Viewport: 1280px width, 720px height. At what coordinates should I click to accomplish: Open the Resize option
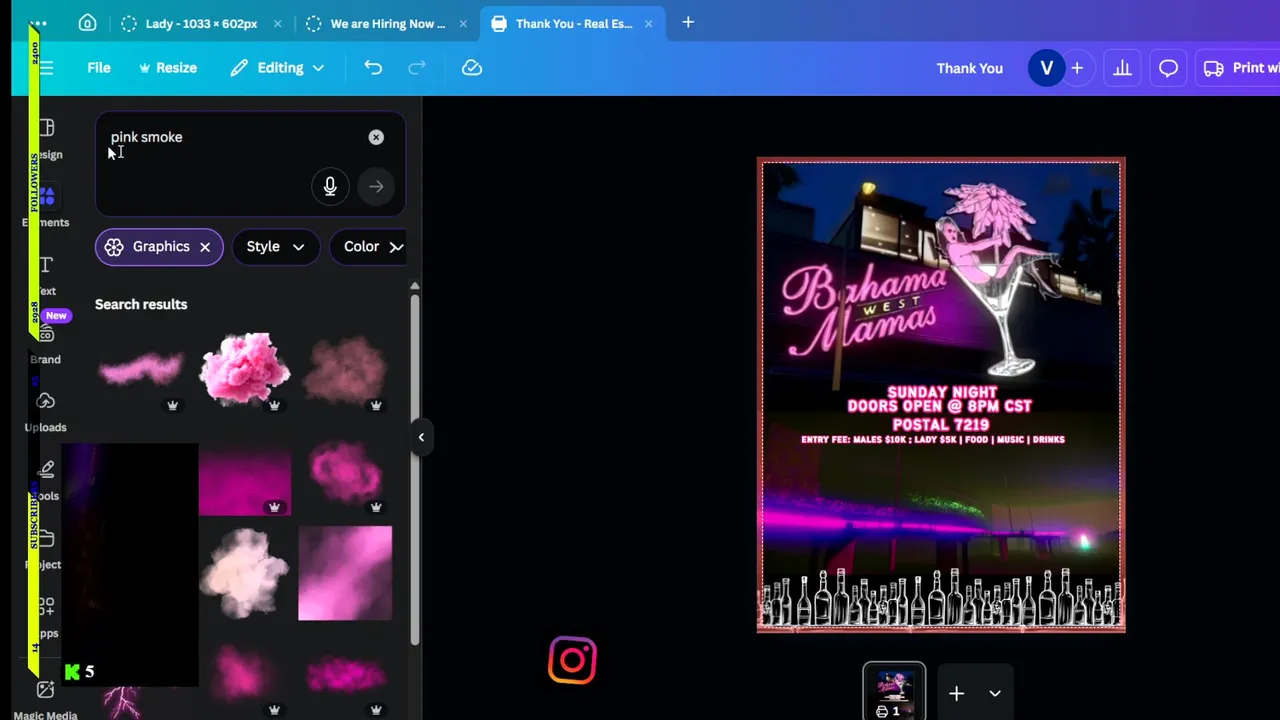click(x=168, y=68)
